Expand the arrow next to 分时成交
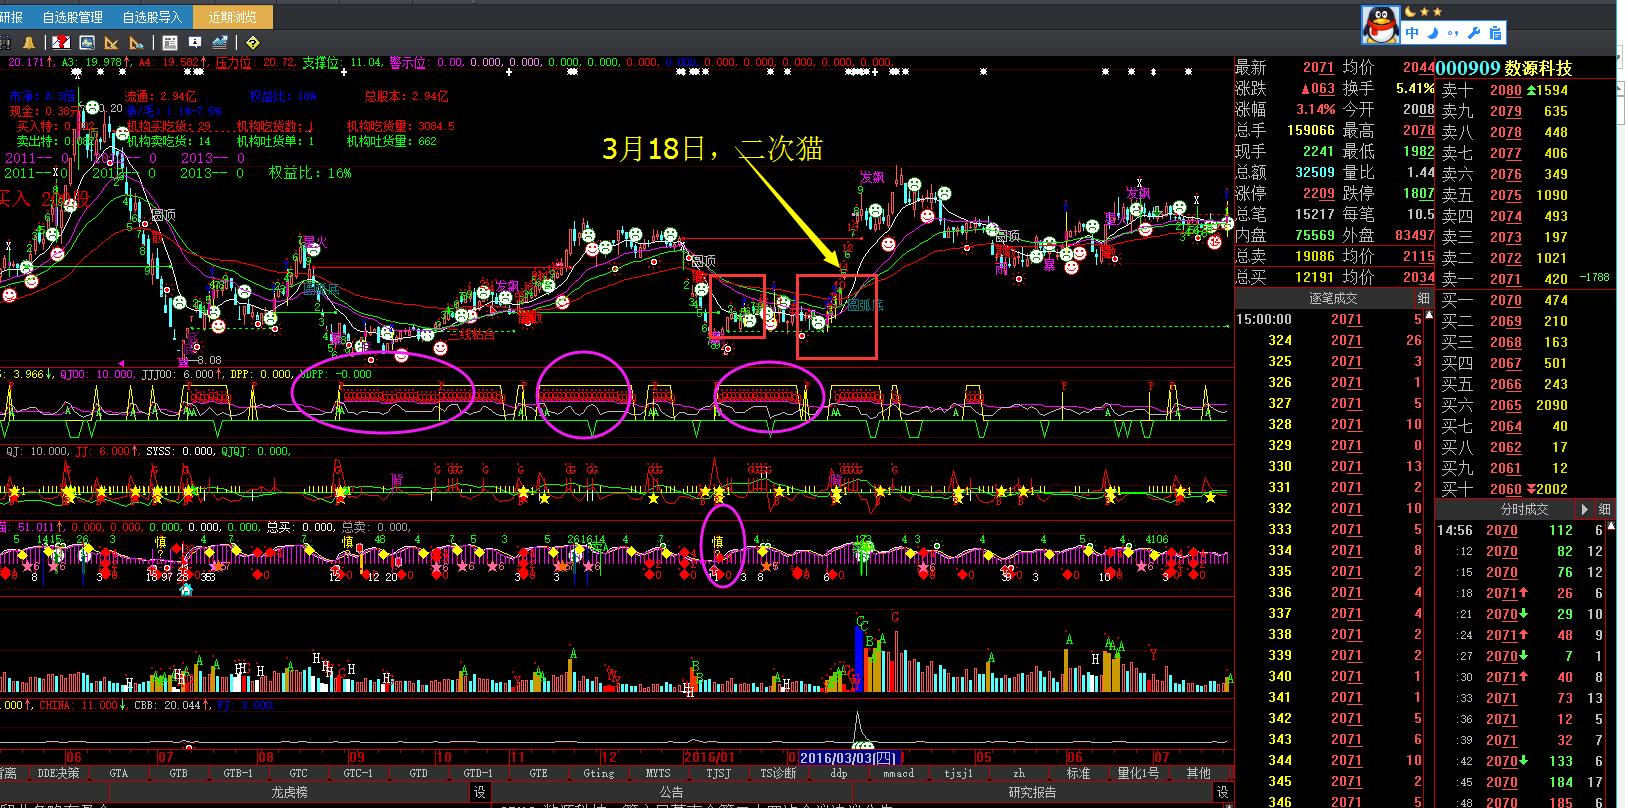The height and width of the screenshot is (808, 1628). click(1584, 509)
